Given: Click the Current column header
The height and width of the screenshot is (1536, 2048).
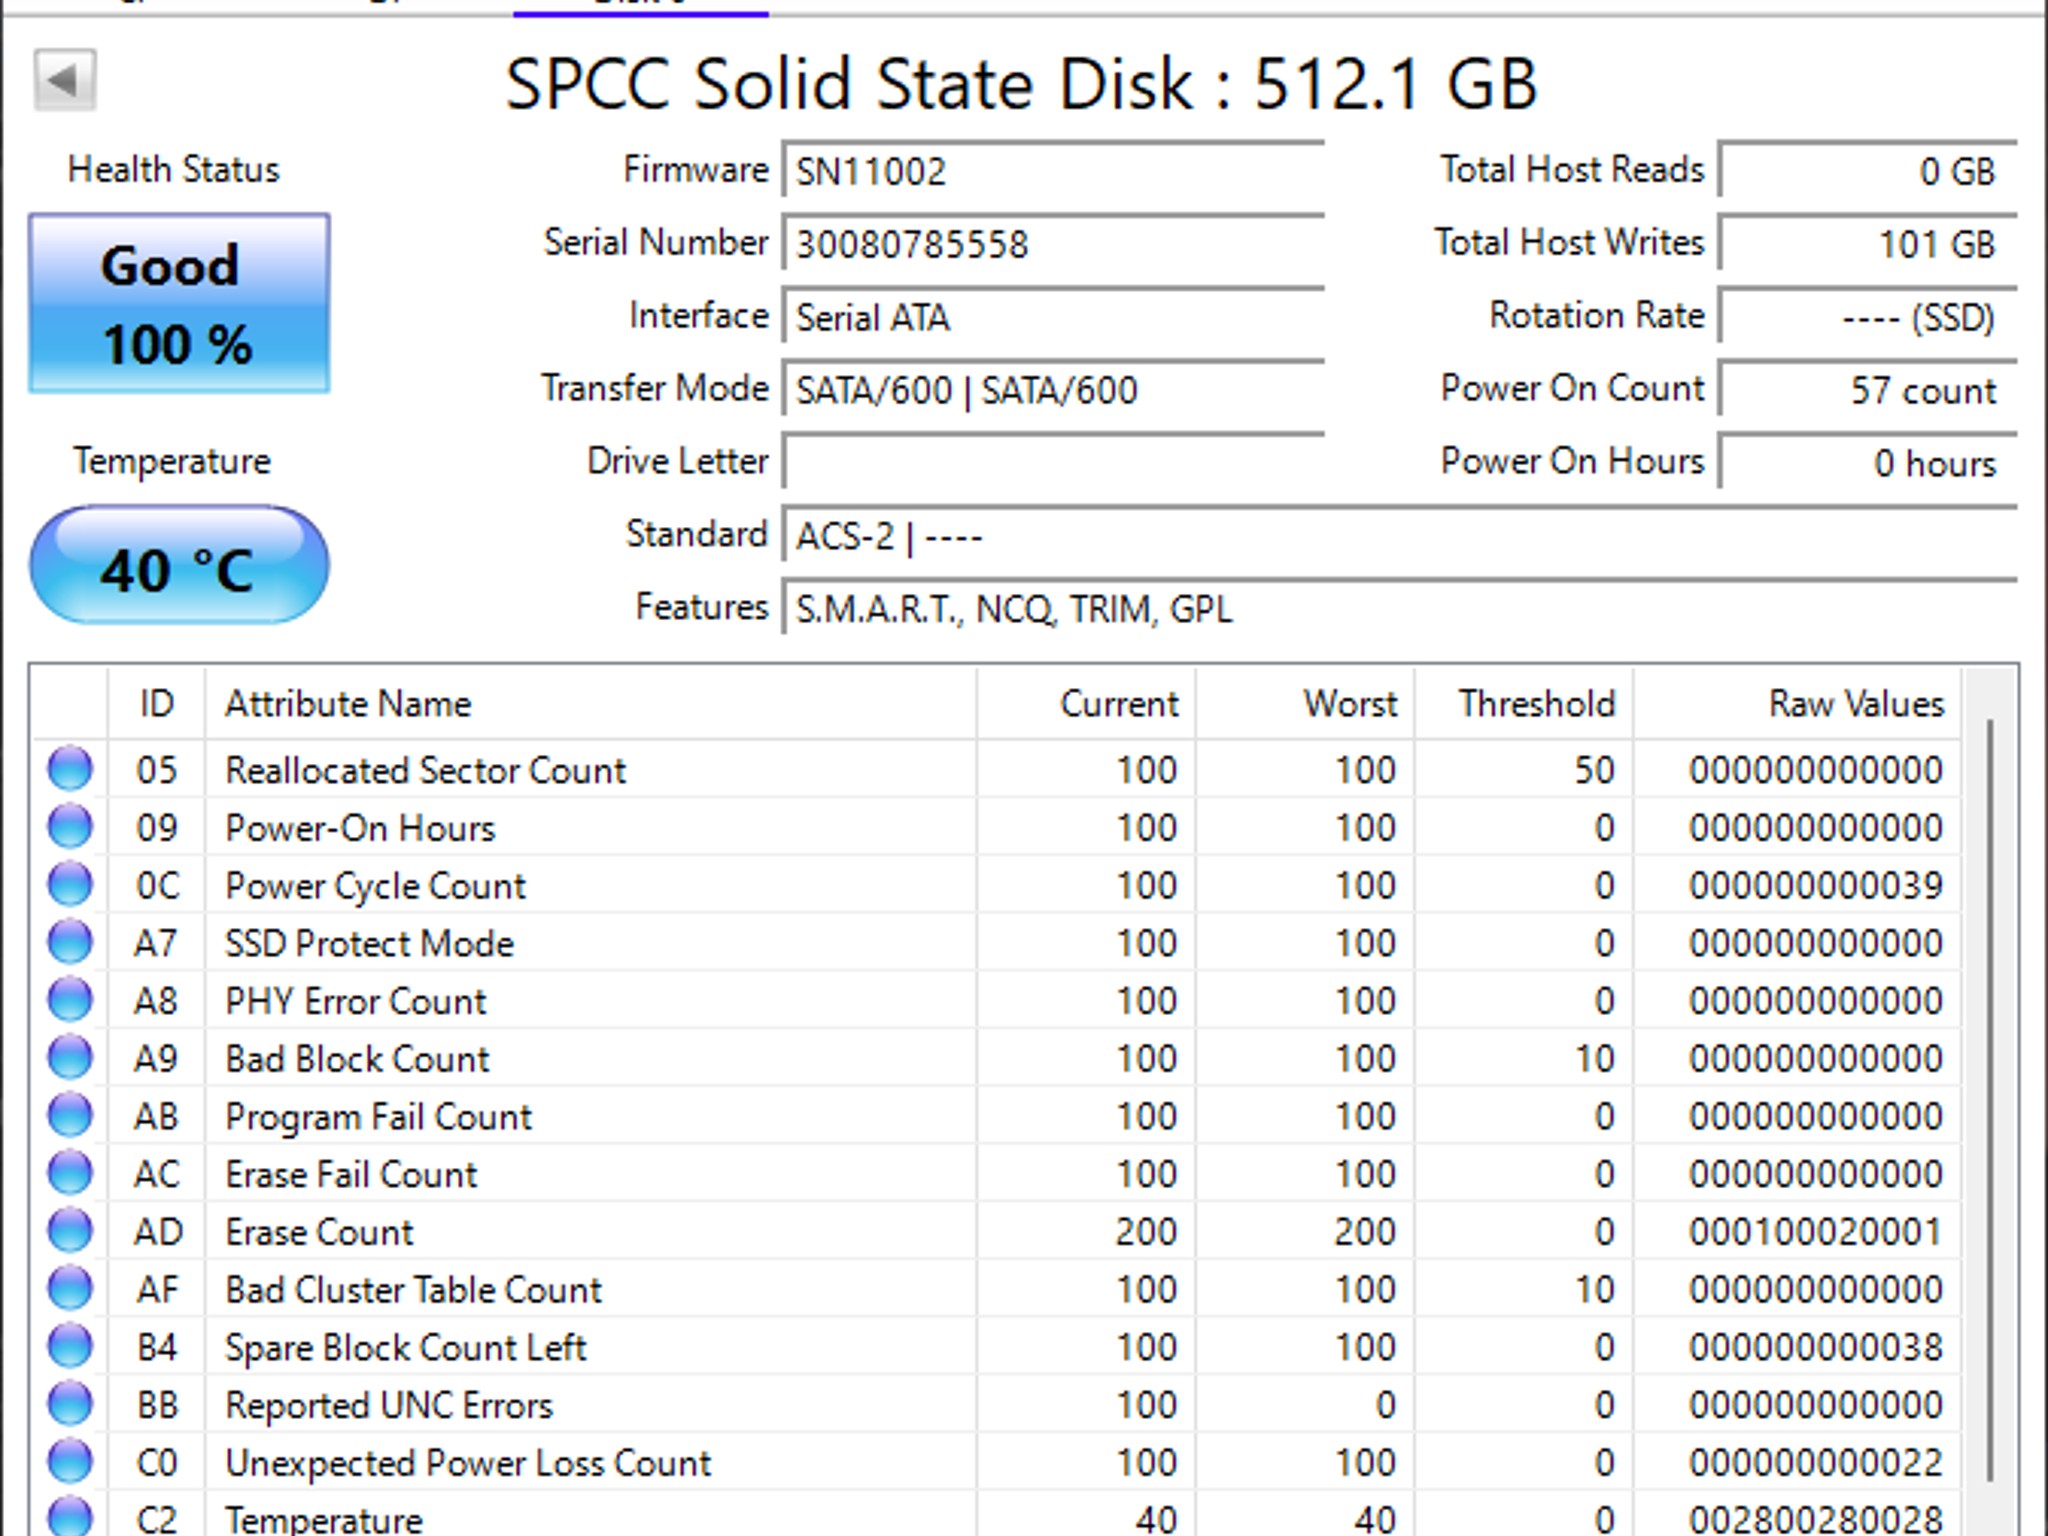Looking at the screenshot, I should (1086, 704).
